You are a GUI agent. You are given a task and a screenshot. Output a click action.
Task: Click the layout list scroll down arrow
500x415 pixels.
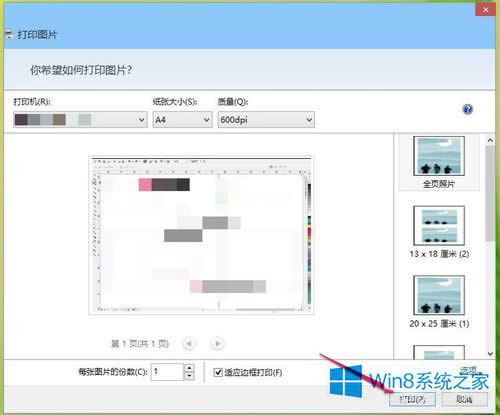(x=490, y=354)
